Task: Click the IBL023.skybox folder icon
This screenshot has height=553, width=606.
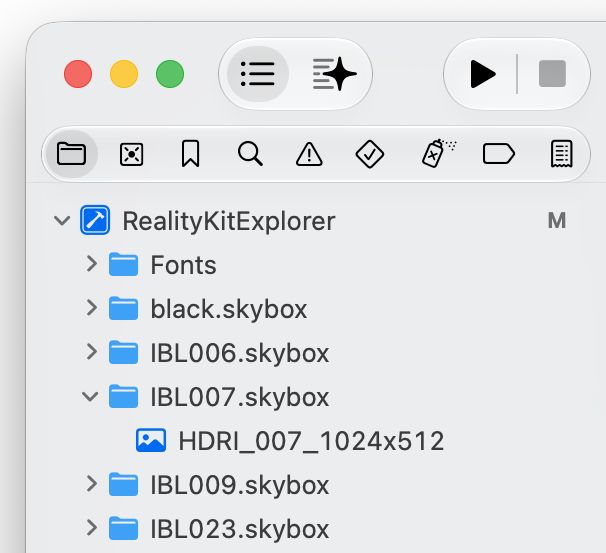Action: click(123, 529)
